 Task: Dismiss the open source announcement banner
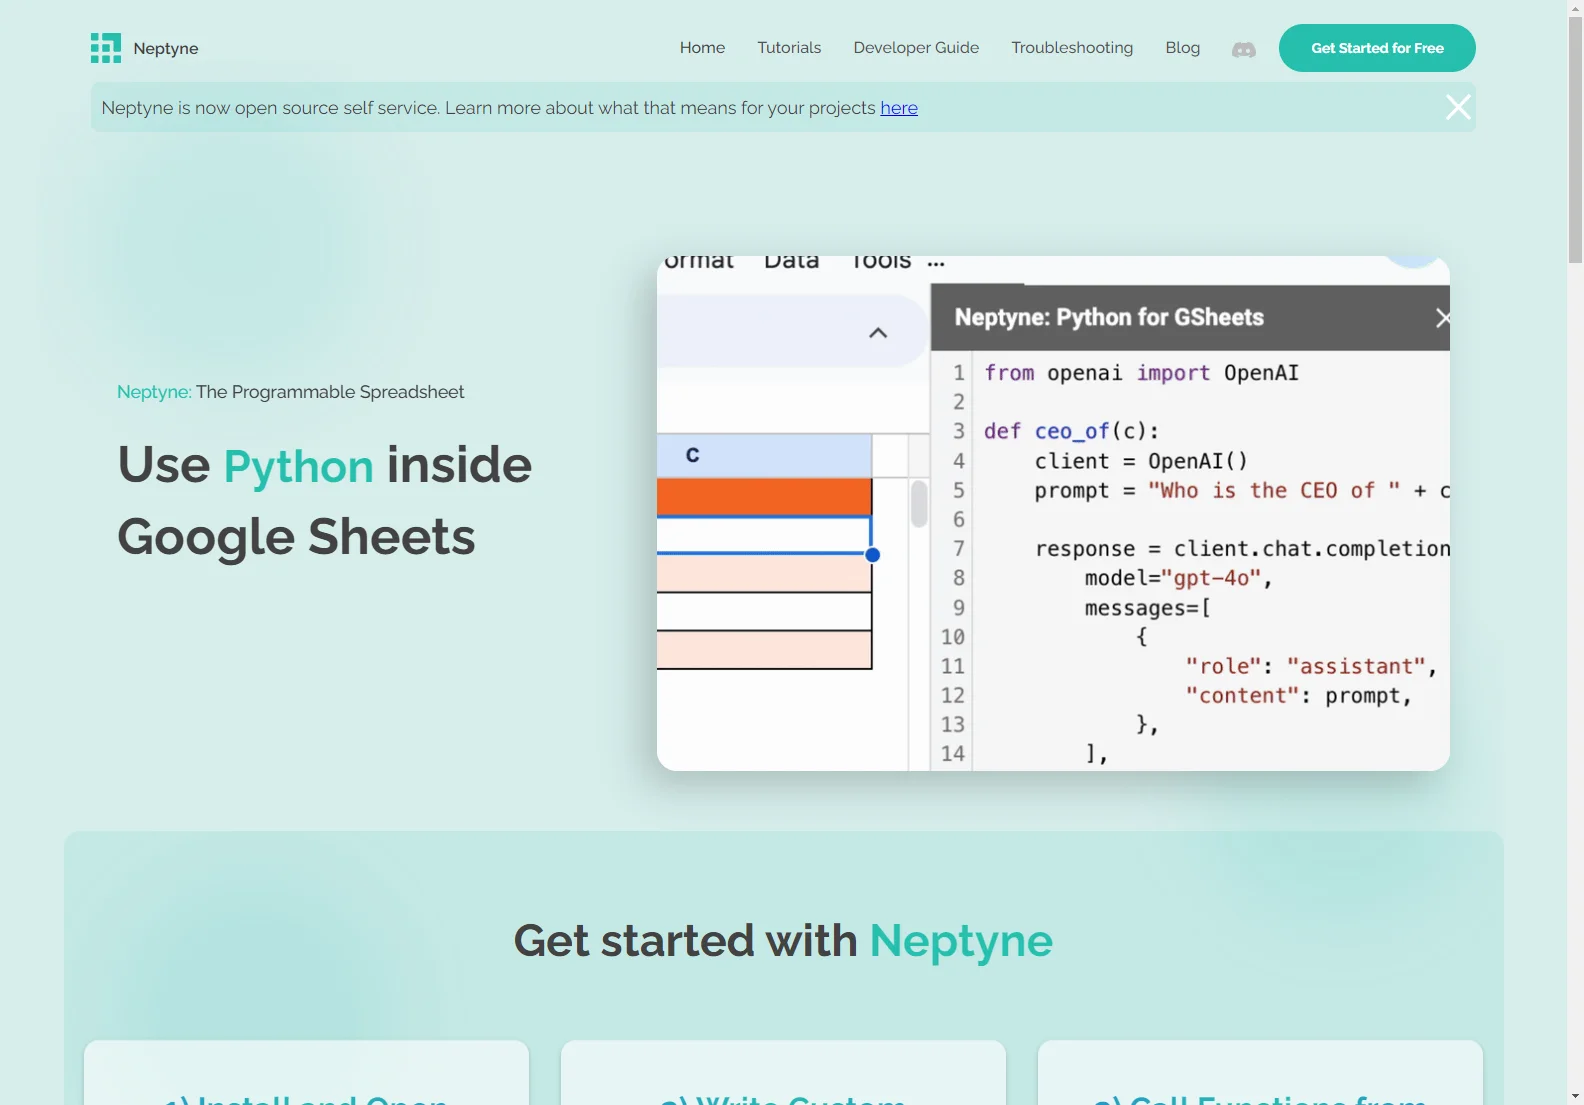[1458, 107]
